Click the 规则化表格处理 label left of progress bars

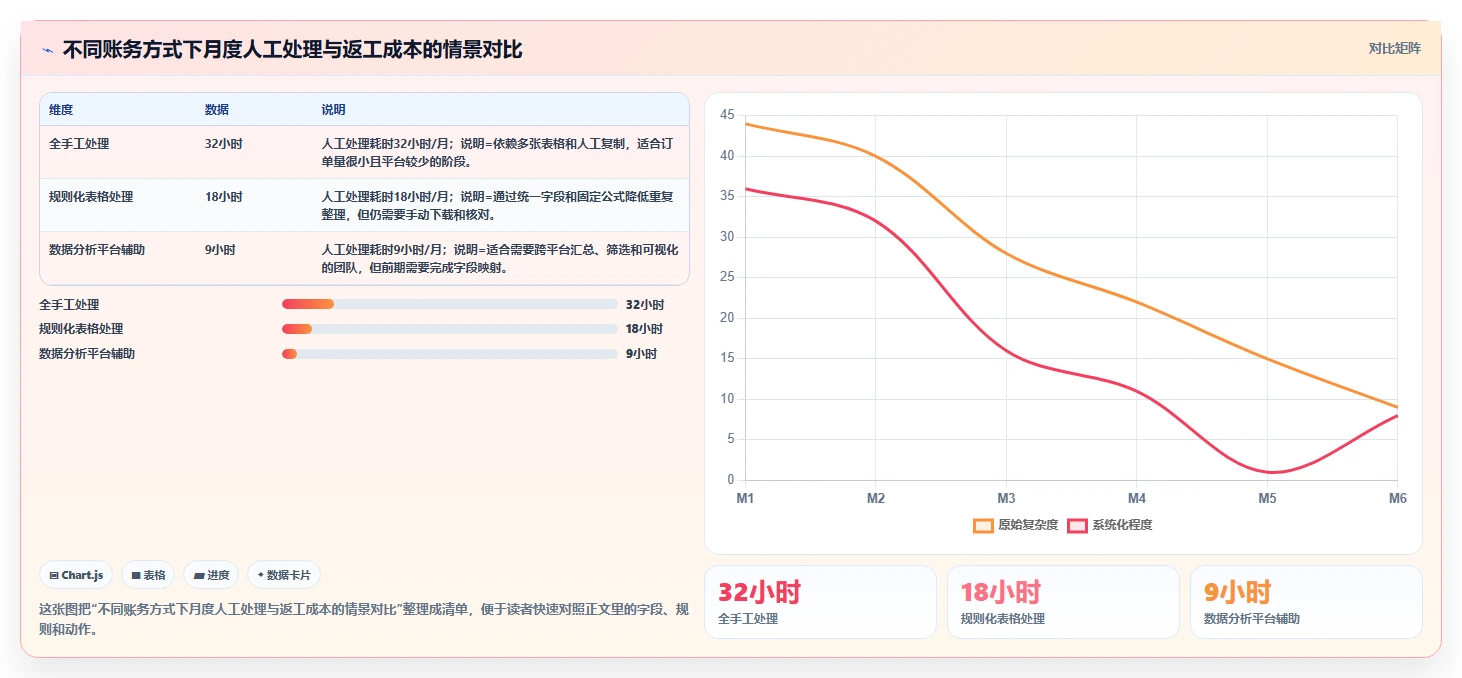click(x=81, y=329)
